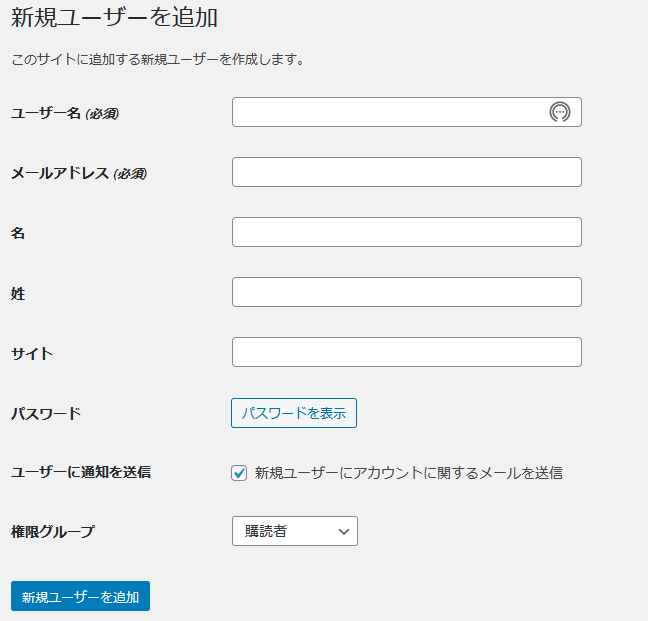
Task: Click the password manager icon in username field
Action: click(560, 112)
